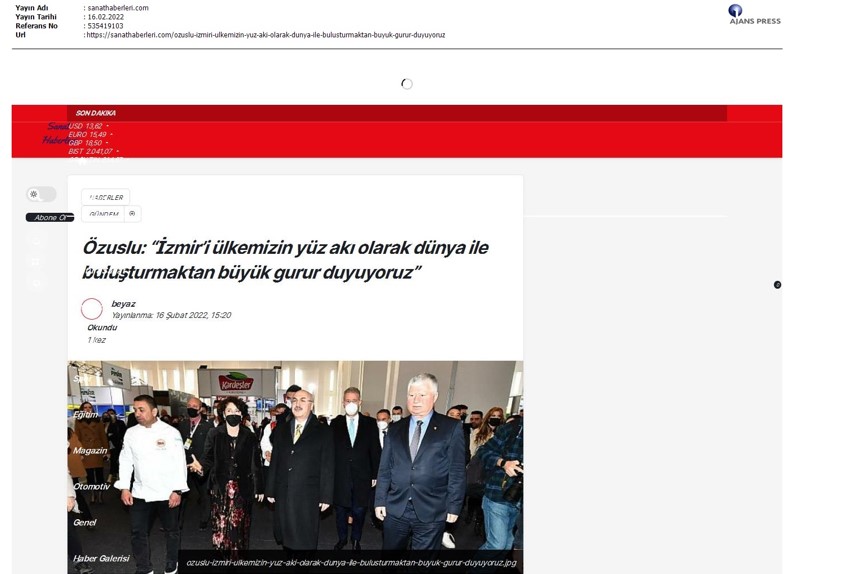Click the image filename caption ending in .jpg
This screenshot has width=858, height=574.
point(351,563)
